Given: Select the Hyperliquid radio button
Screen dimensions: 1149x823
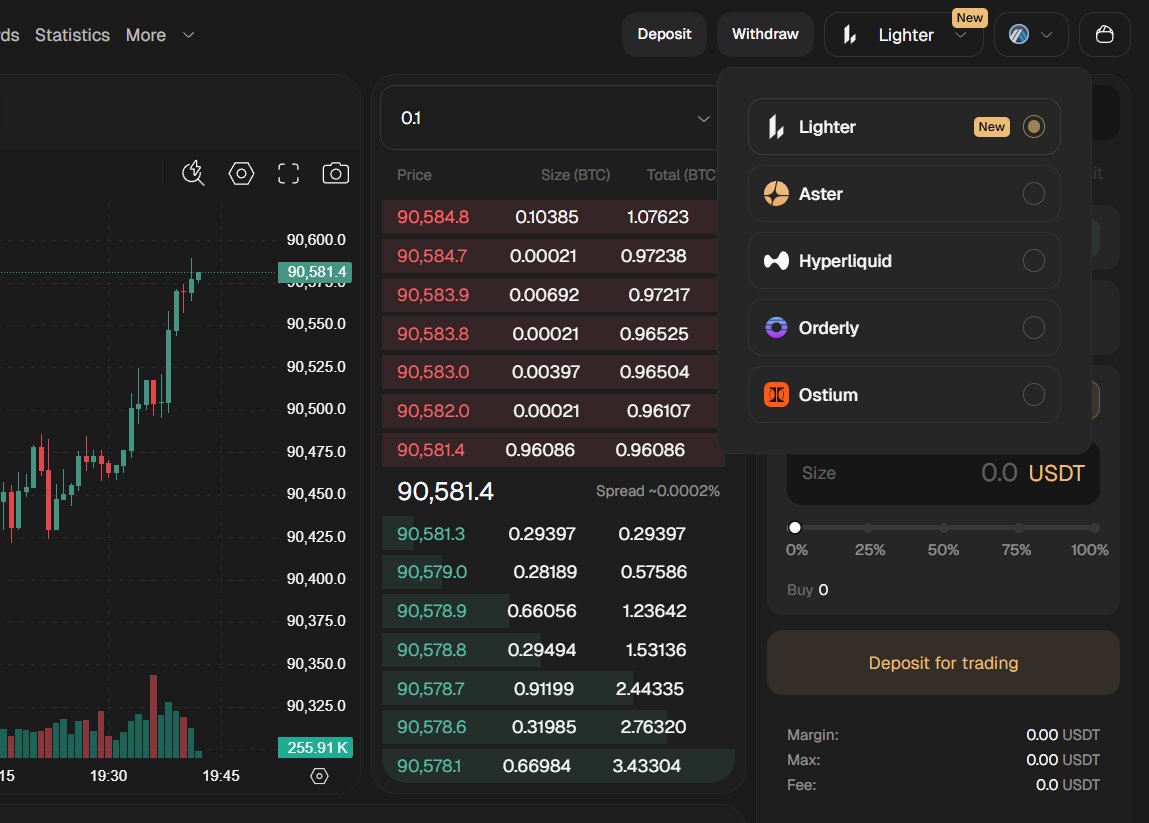Looking at the screenshot, I should (1033, 261).
